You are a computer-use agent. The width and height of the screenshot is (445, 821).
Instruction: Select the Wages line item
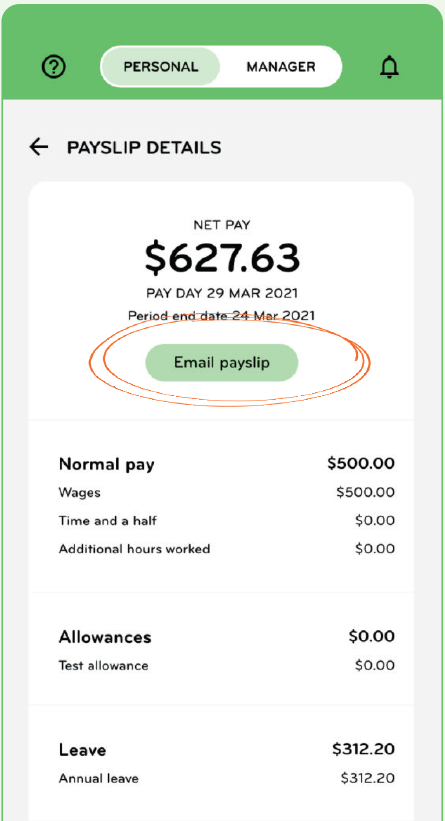(x=227, y=493)
